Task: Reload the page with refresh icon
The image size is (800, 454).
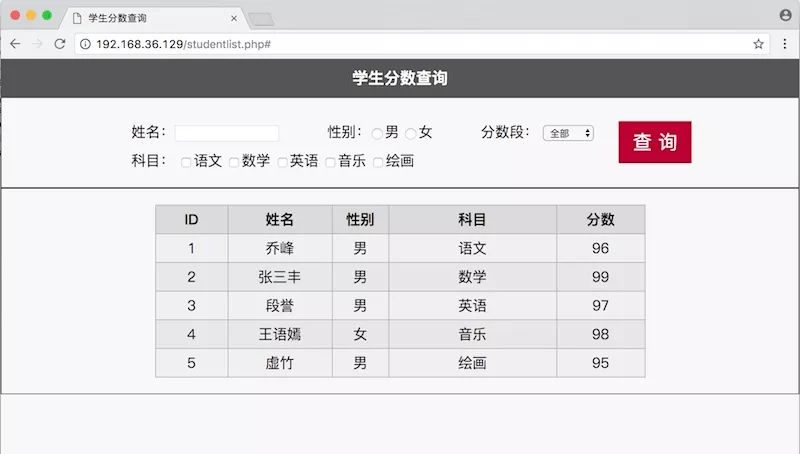Action: pos(60,44)
